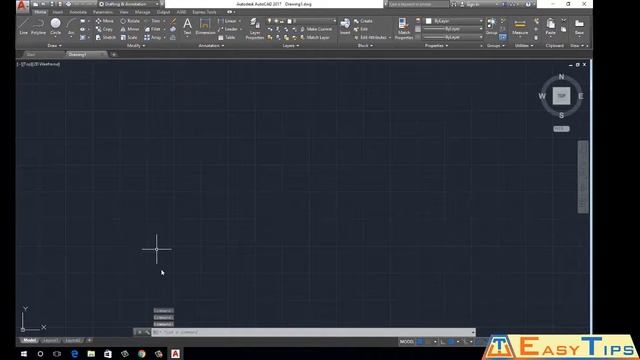Expand the Block panel
Viewport: 640px width, 360px height.
[365, 46]
